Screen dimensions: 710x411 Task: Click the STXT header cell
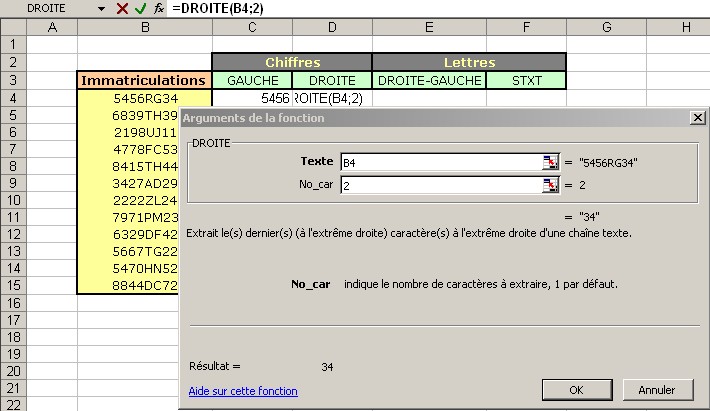point(526,80)
